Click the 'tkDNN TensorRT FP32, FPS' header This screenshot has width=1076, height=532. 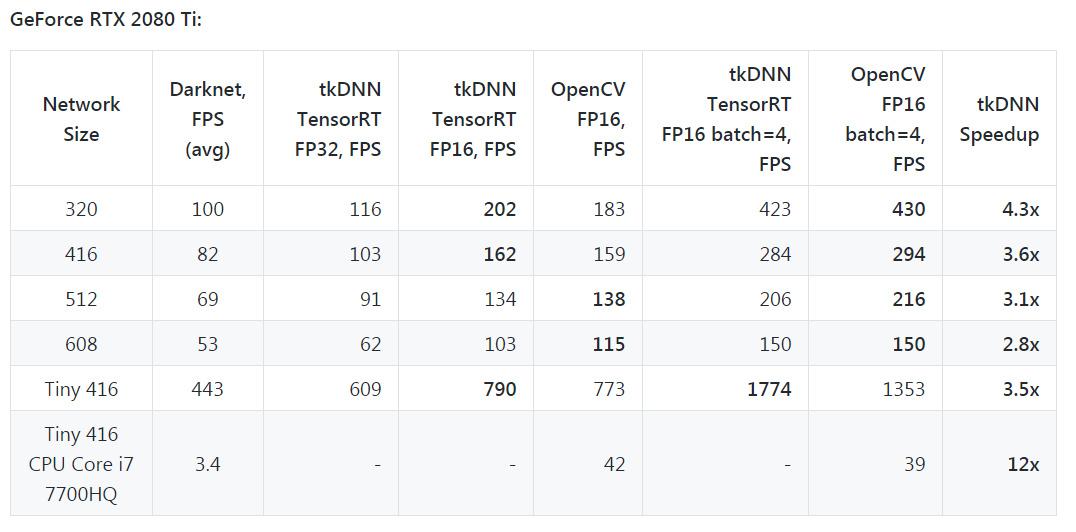(339, 119)
